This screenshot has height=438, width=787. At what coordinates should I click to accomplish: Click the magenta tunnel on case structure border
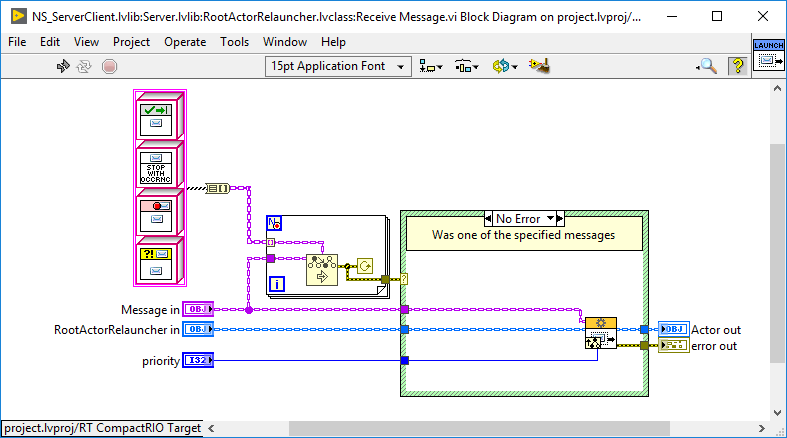pyautogui.click(x=405, y=310)
